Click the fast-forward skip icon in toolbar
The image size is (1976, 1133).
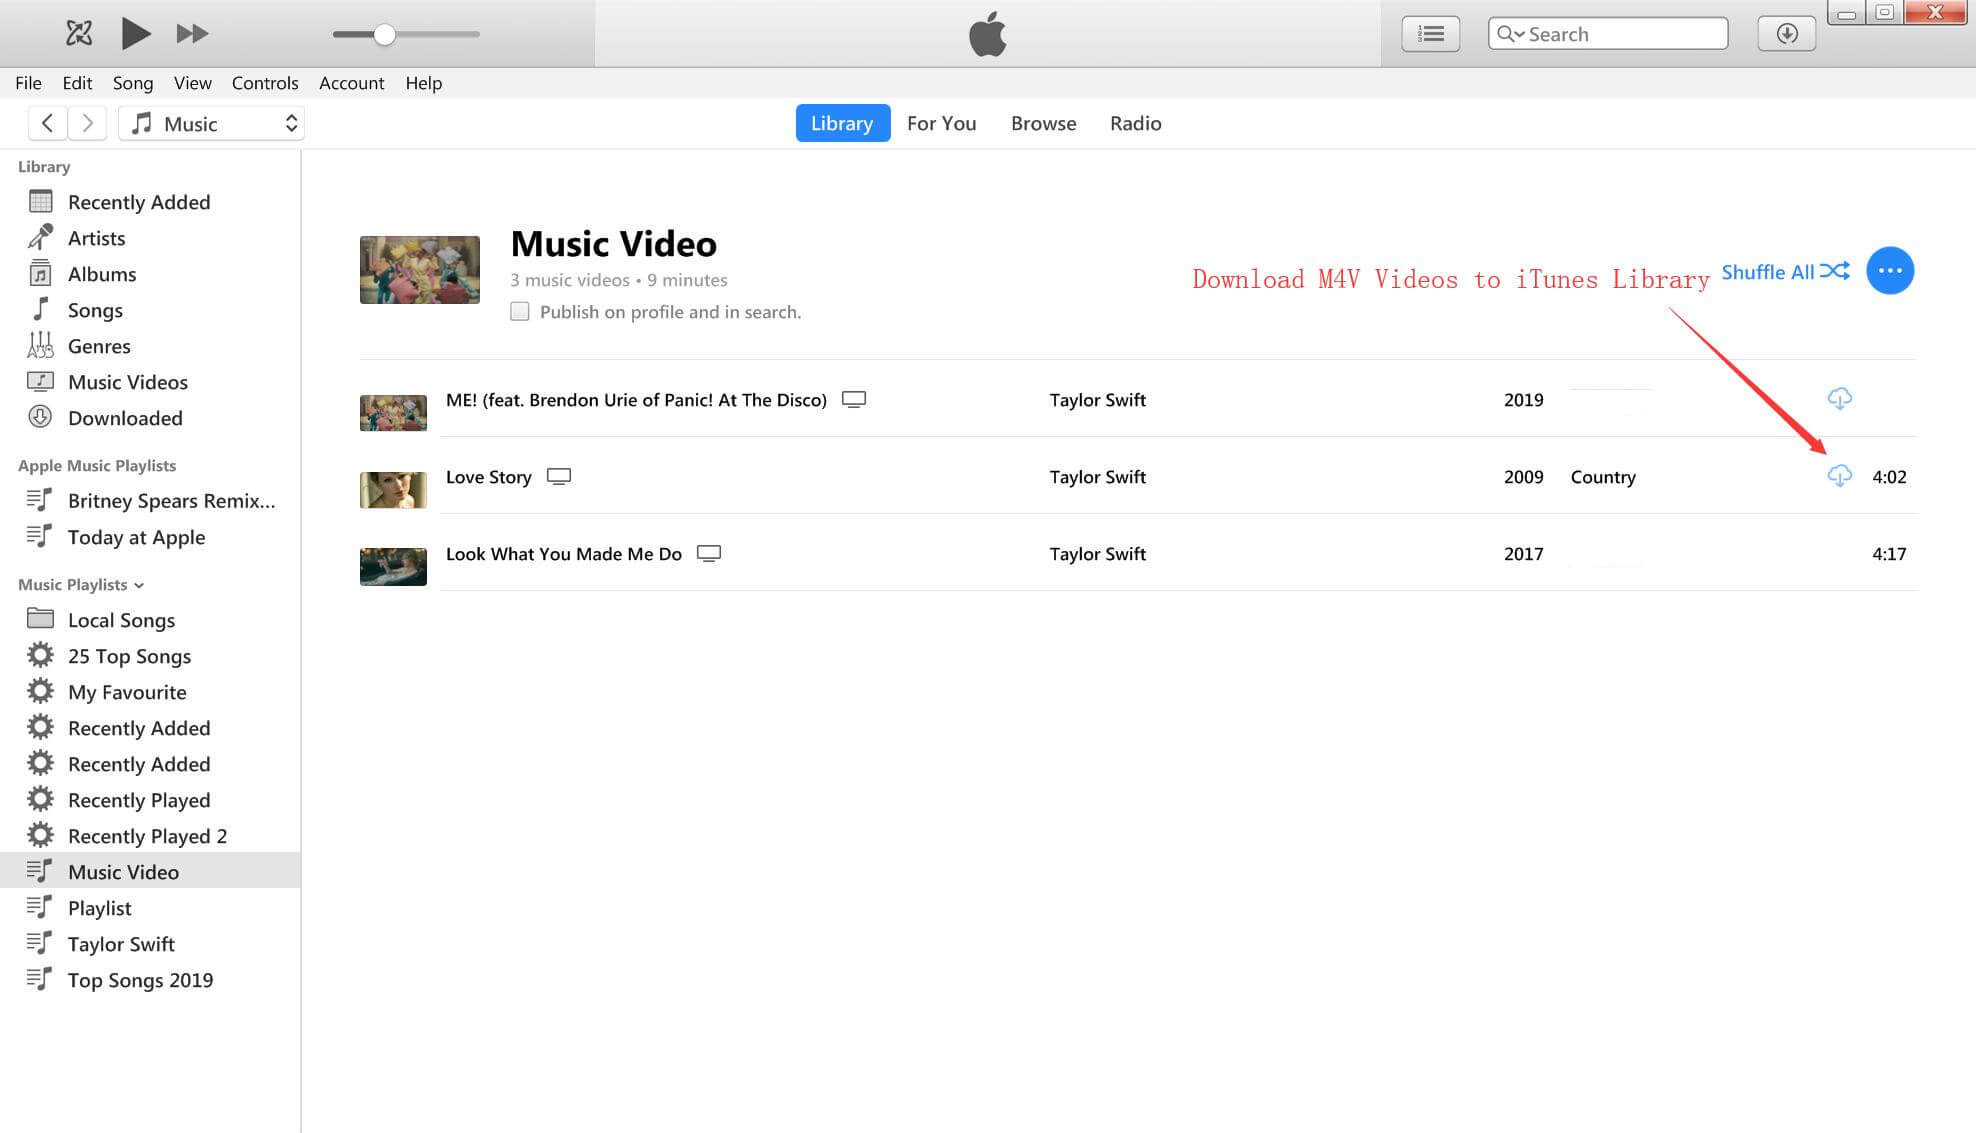190,34
